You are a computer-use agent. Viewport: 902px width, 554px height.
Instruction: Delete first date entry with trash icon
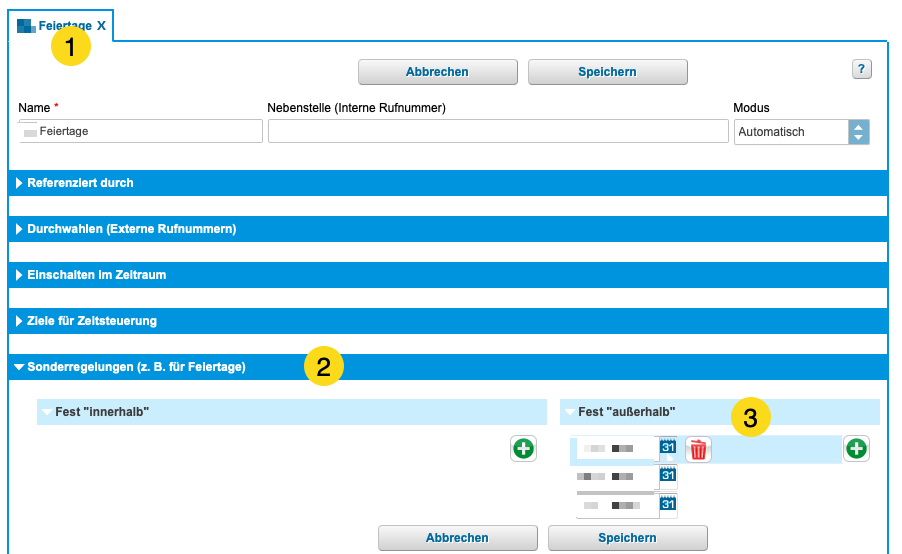click(x=698, y=450)
